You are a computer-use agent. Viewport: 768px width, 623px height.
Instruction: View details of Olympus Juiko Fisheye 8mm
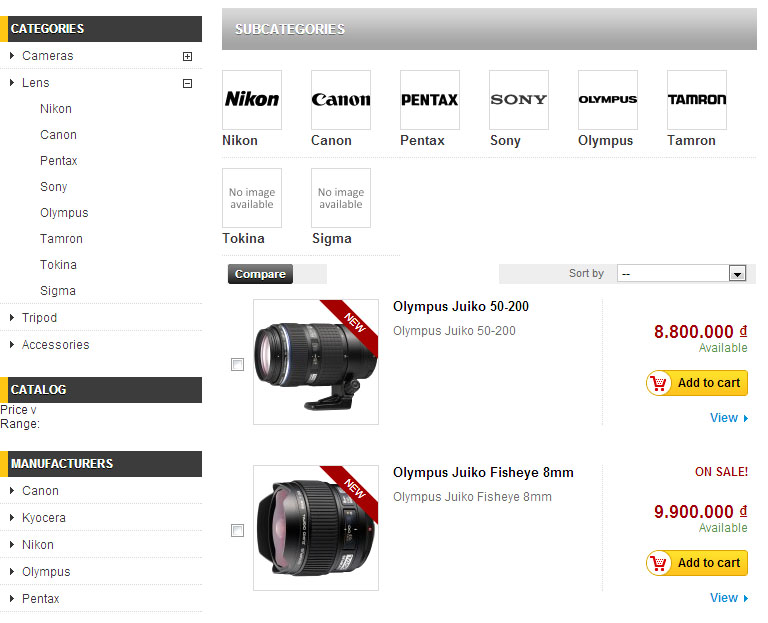point(724,598)
